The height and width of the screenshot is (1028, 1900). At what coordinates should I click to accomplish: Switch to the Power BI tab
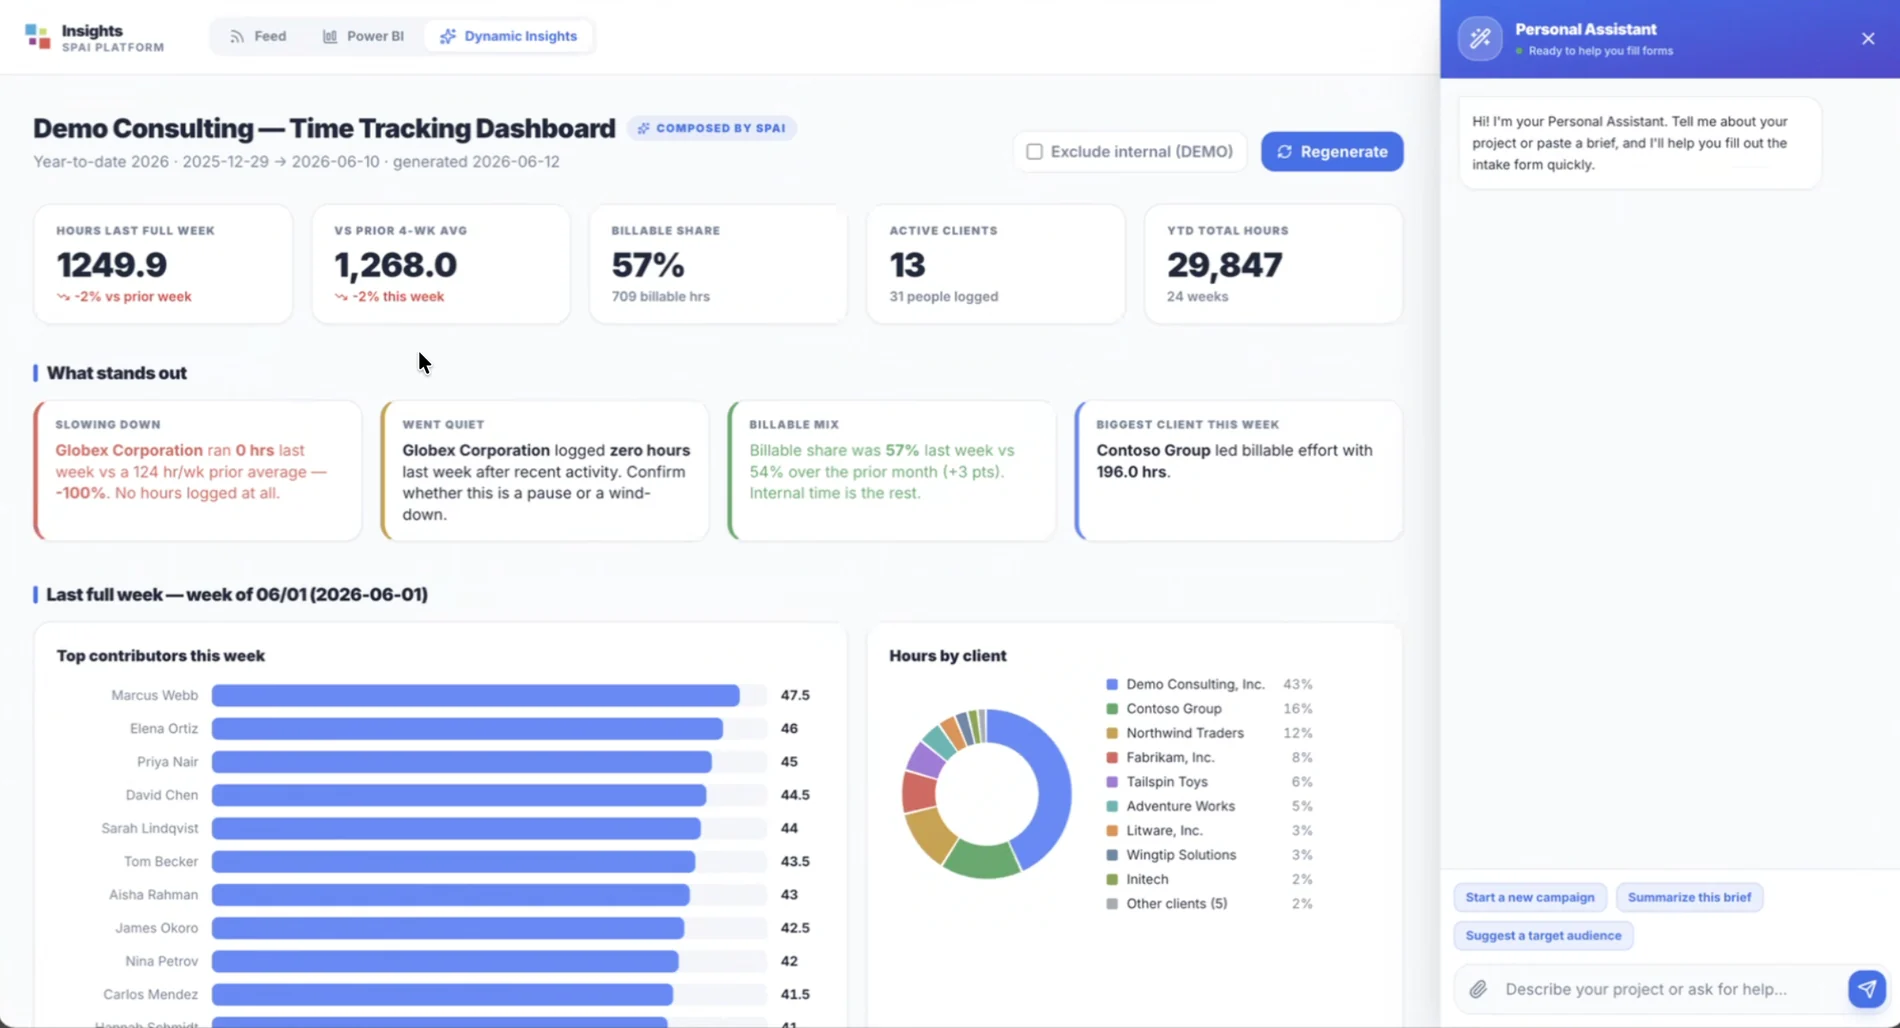[x=363, y=36]
